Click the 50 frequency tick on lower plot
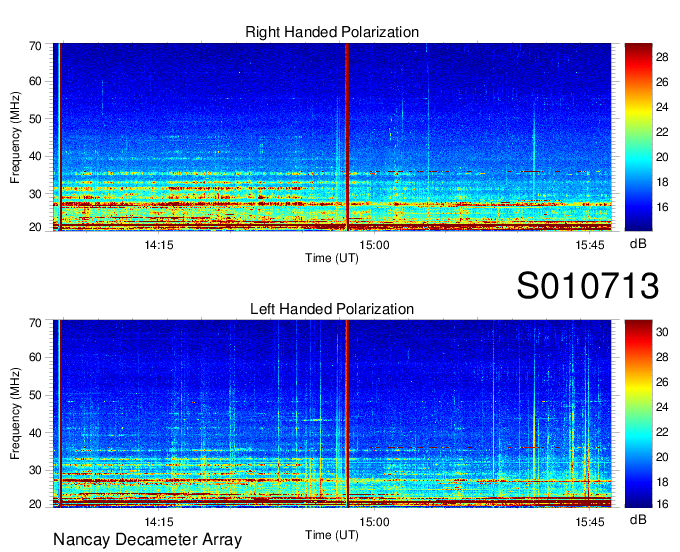Screen dimensions: 680x552 pyautogui.click(x=35, y=395)
